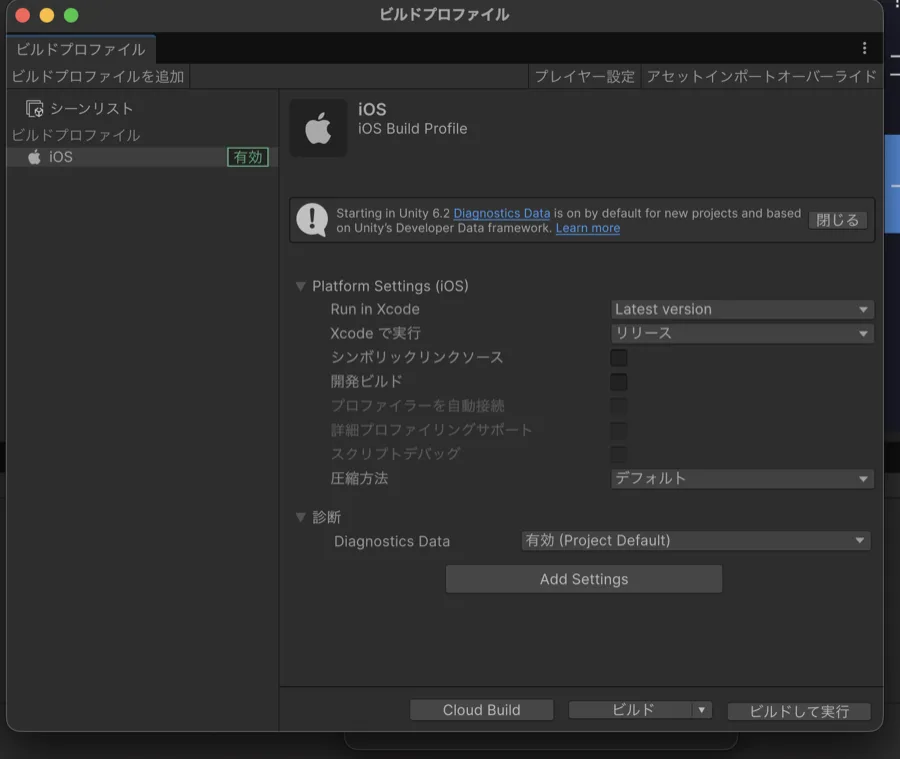Image resolution: width=900 pixels, height=759 pixels.
Task: Click the ビルド button
Action: pos(631,710)
